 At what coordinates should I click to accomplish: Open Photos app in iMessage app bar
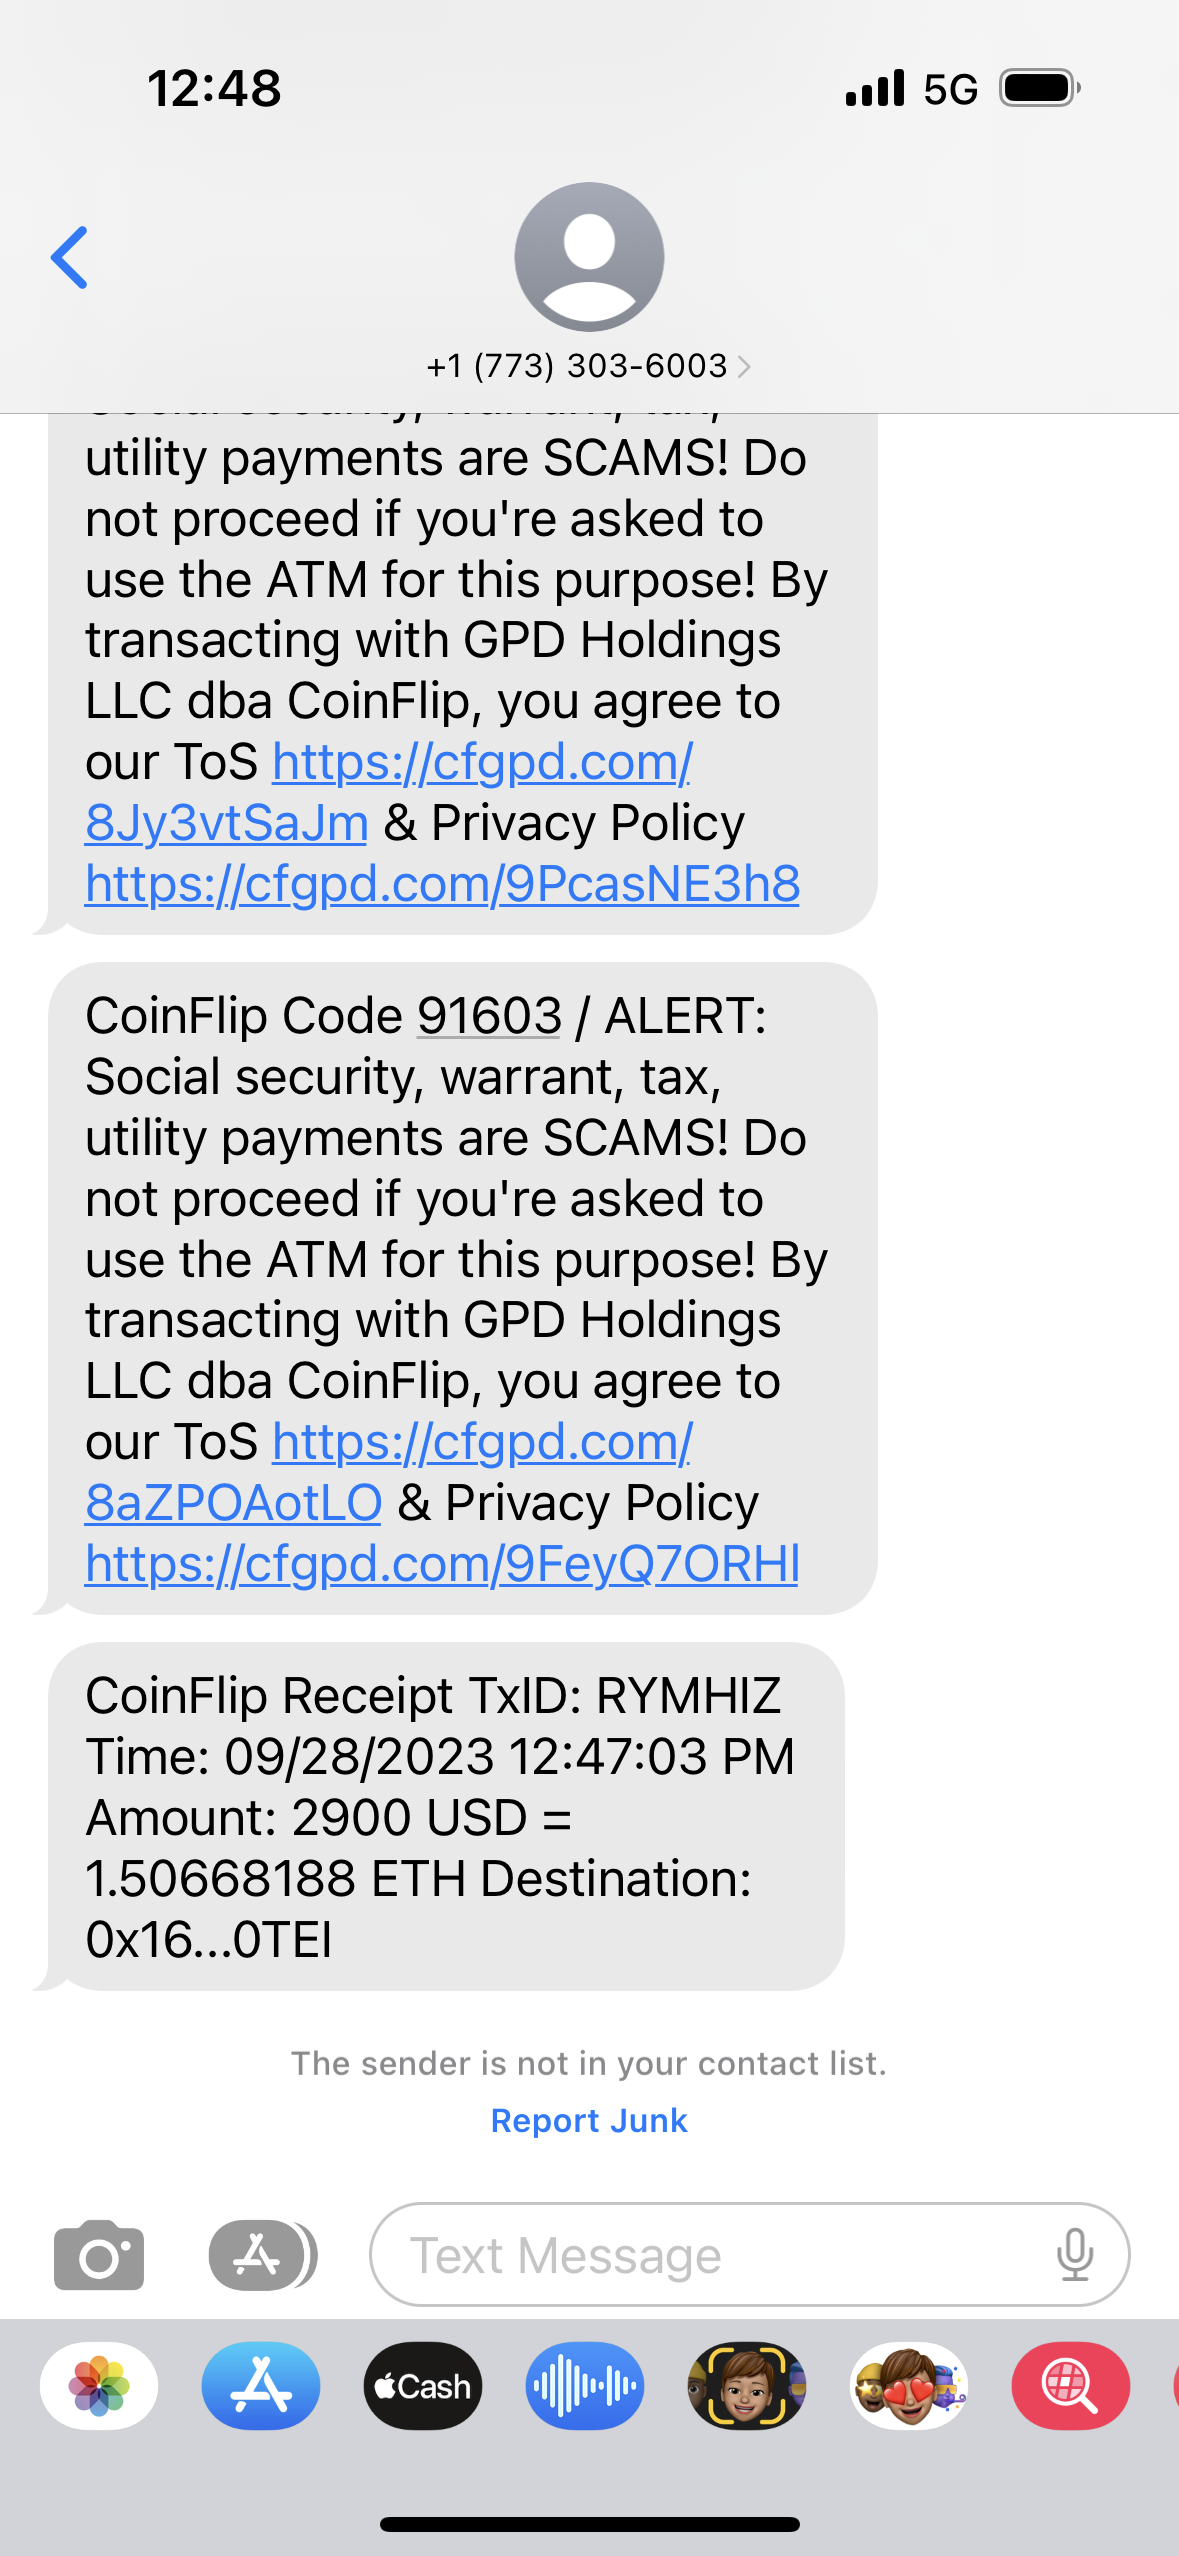tap(99, 2386)
